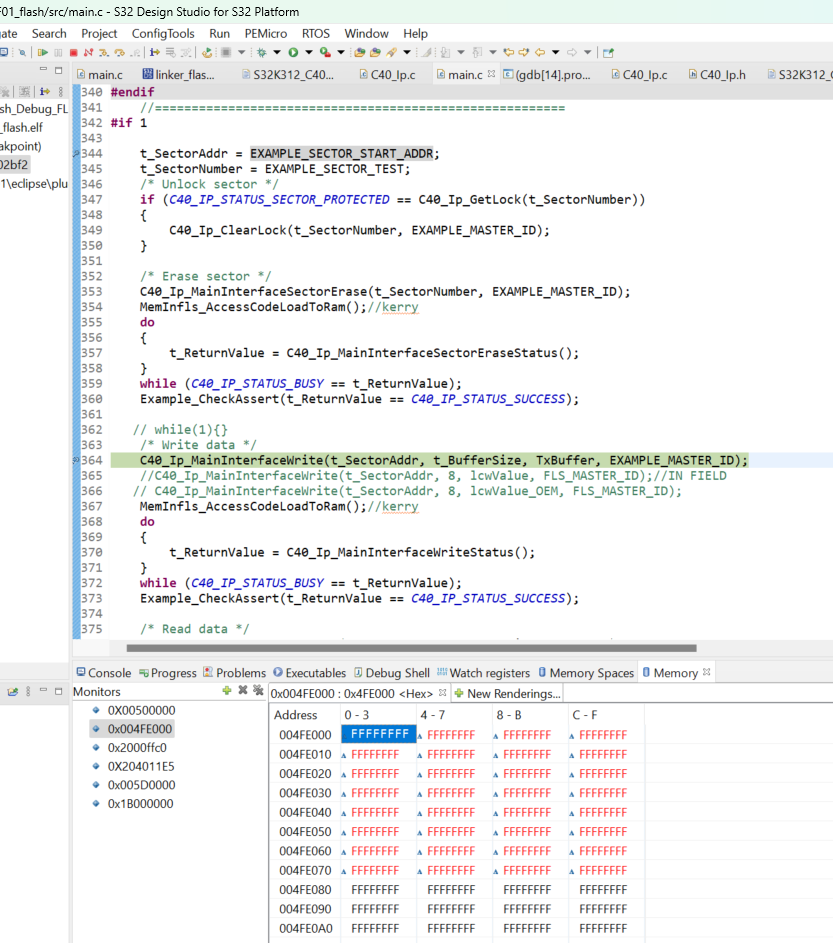Click the Last Edit Location icon
Image resolution: width=833 pixels, height=943 pixels.
tap(509, 52)
